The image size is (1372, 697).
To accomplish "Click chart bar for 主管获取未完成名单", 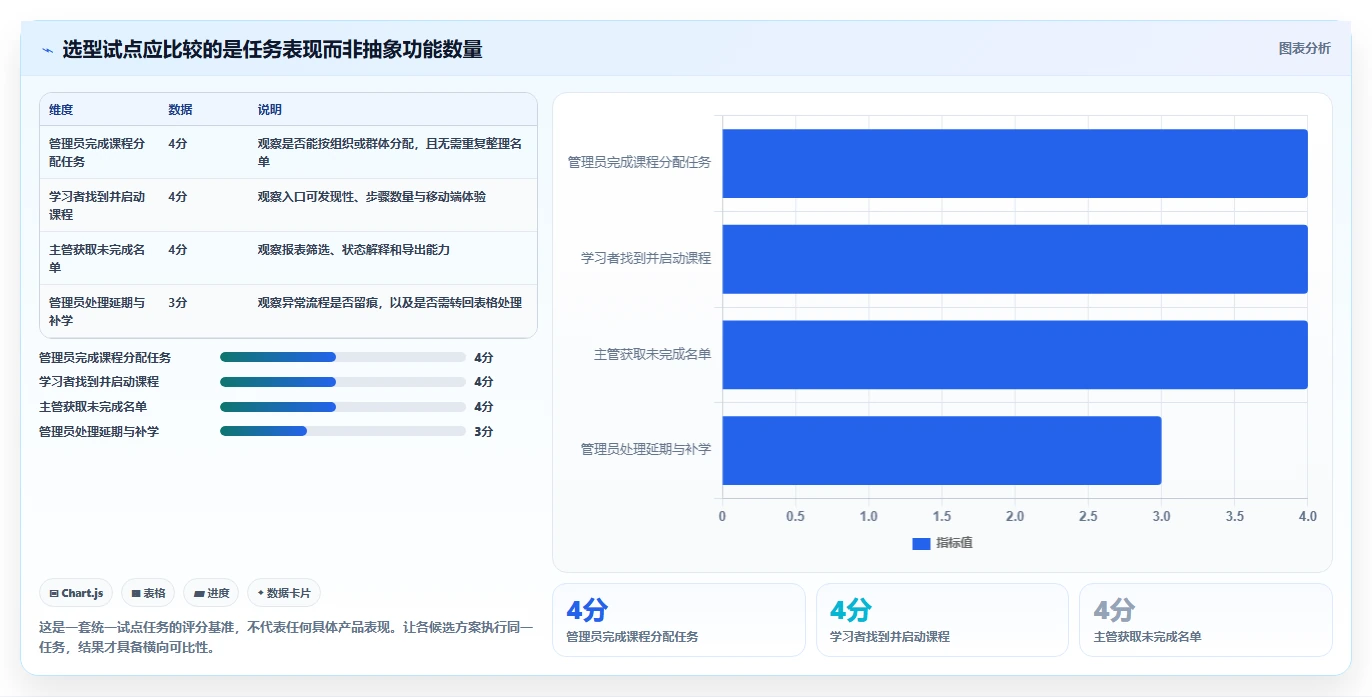I will 1015,355.
